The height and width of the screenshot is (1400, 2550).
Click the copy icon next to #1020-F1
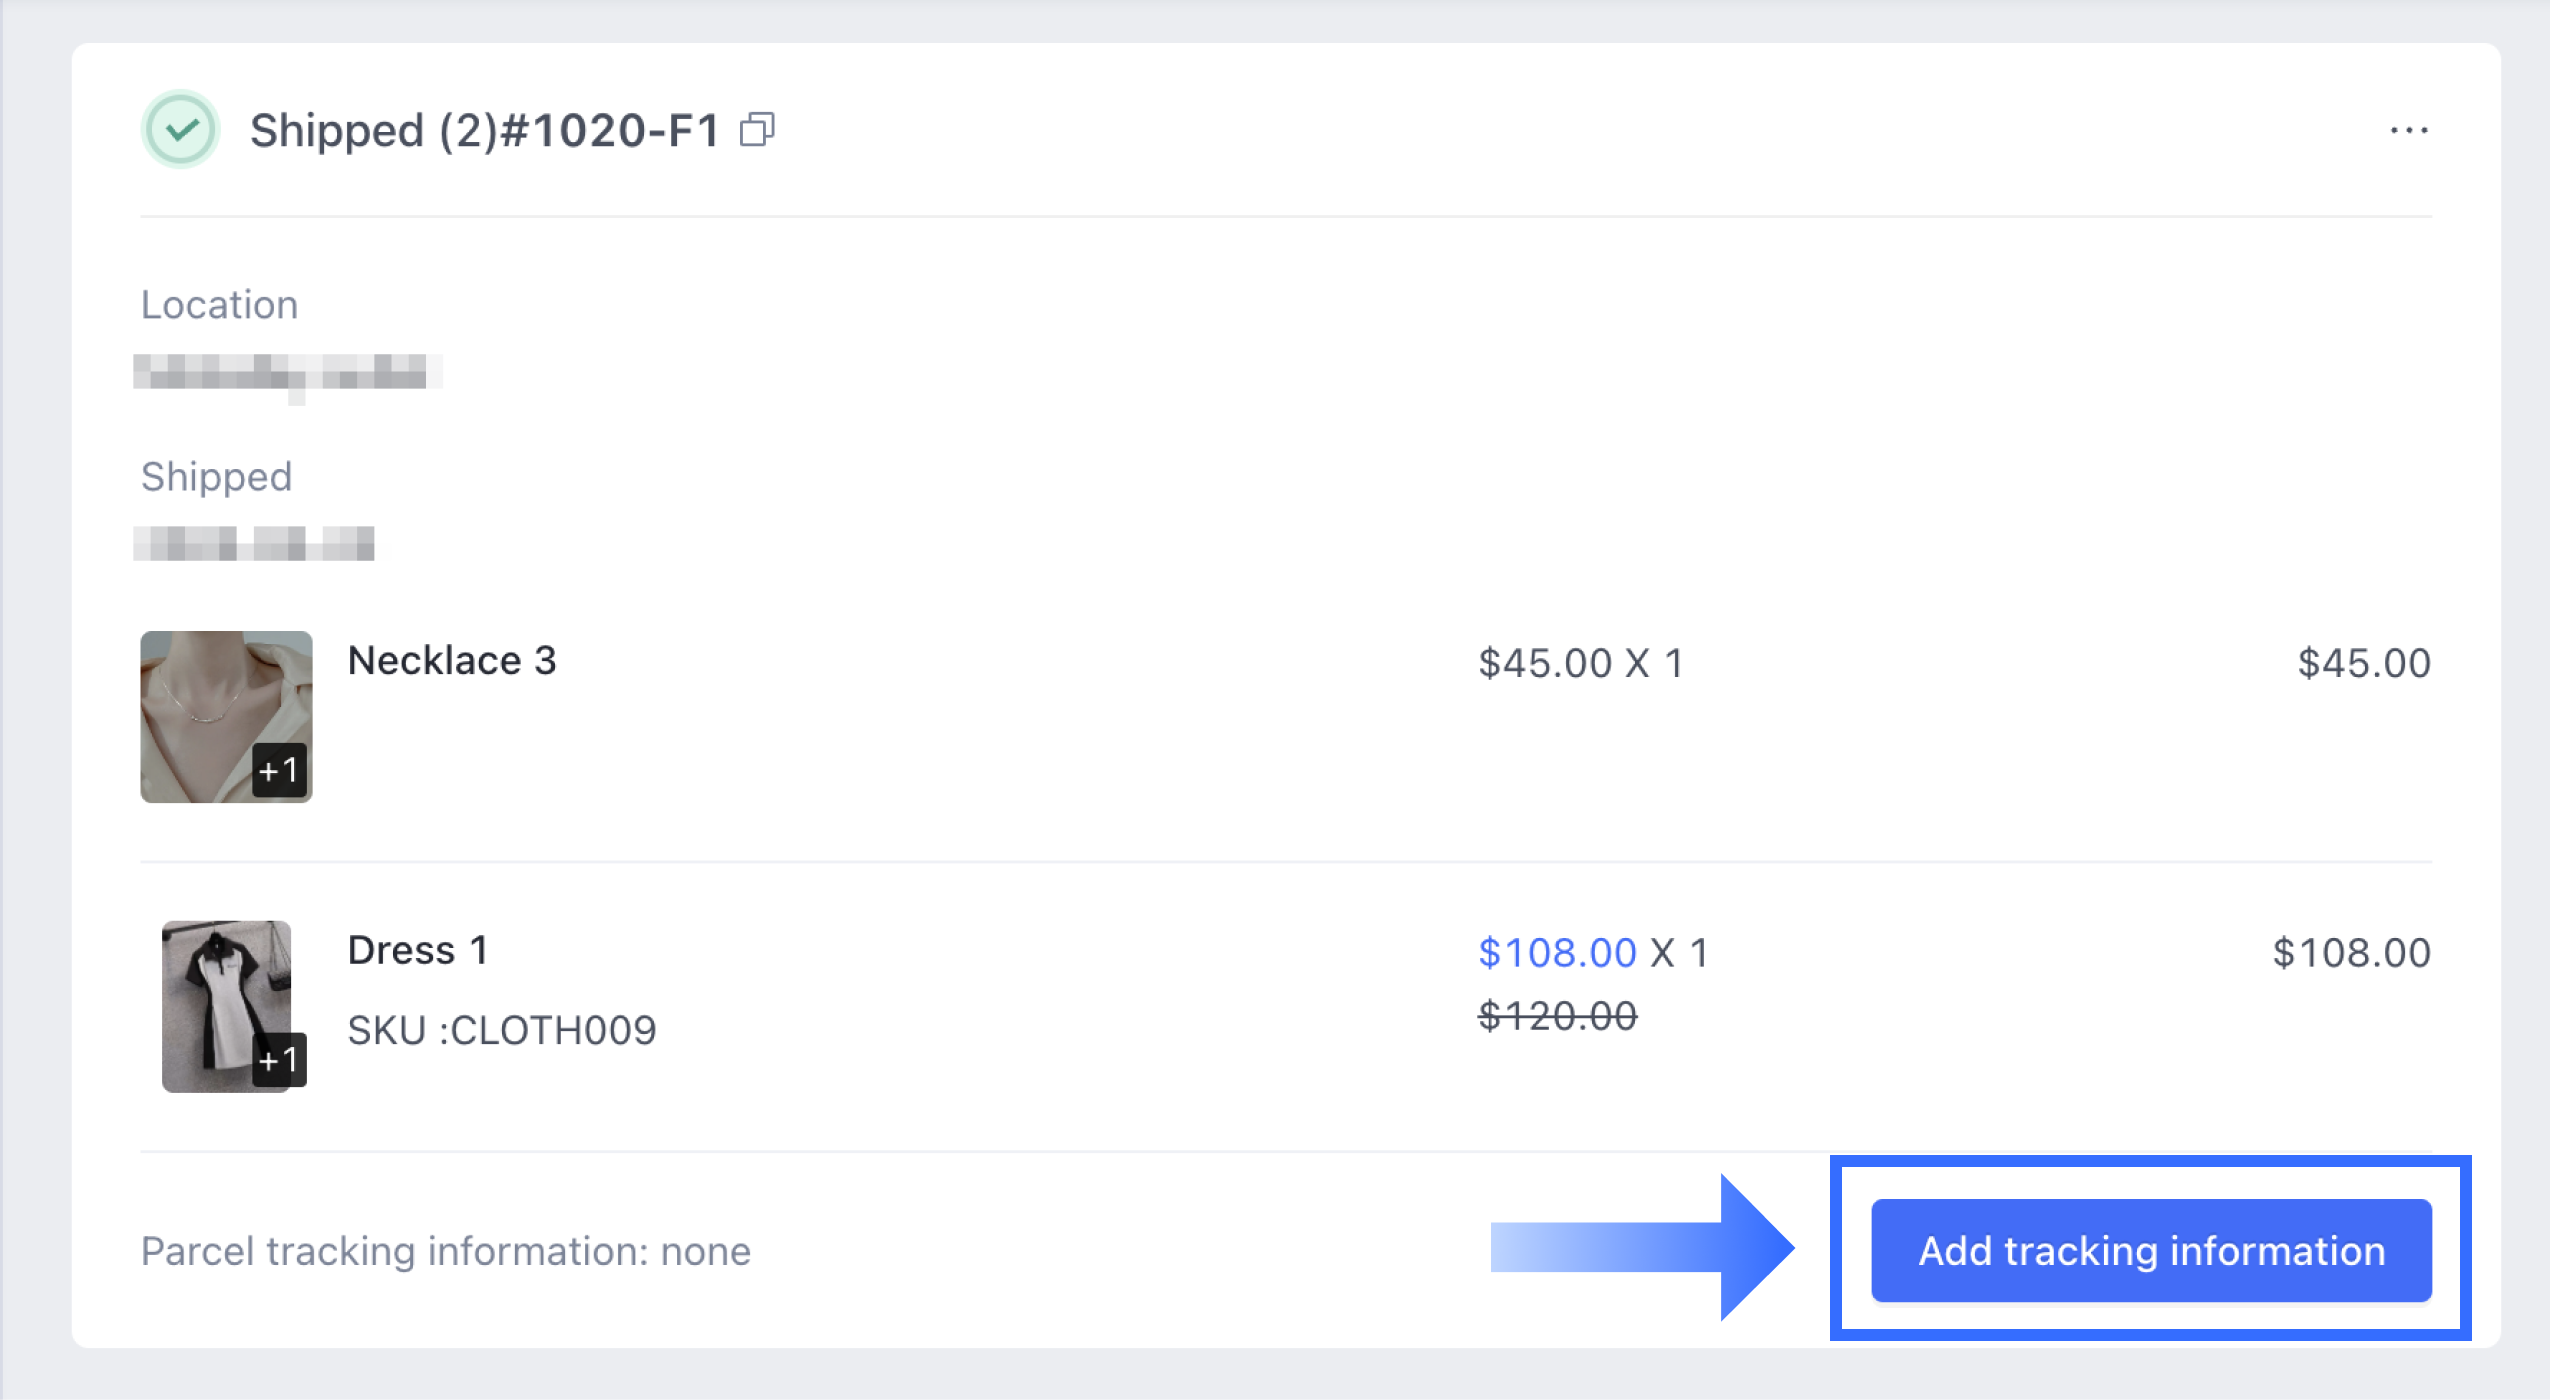point(757,129)
